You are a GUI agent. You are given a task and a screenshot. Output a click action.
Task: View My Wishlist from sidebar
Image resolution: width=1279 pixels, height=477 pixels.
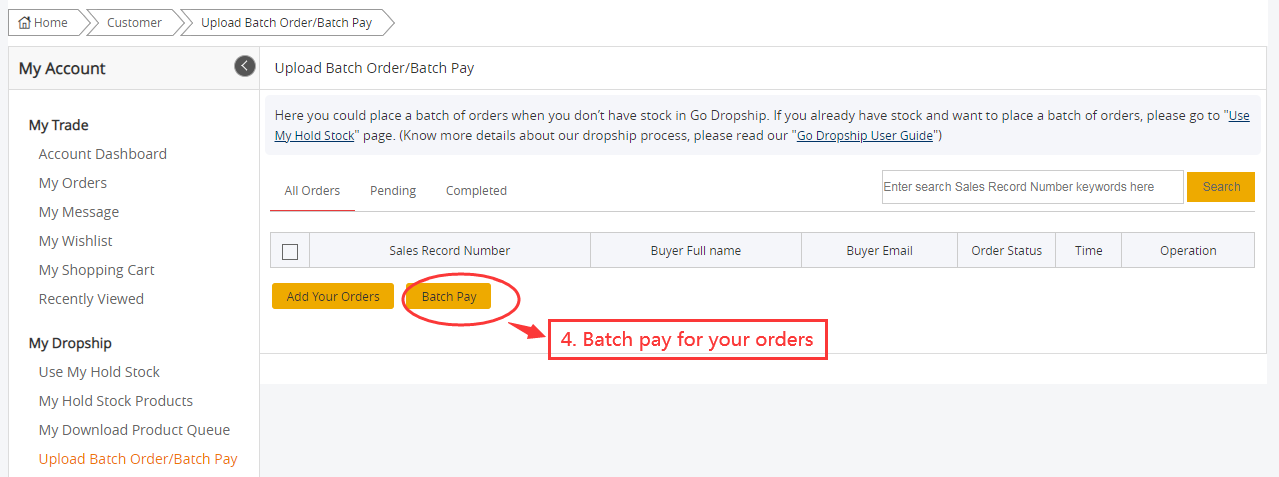click(x=76, y=241)
